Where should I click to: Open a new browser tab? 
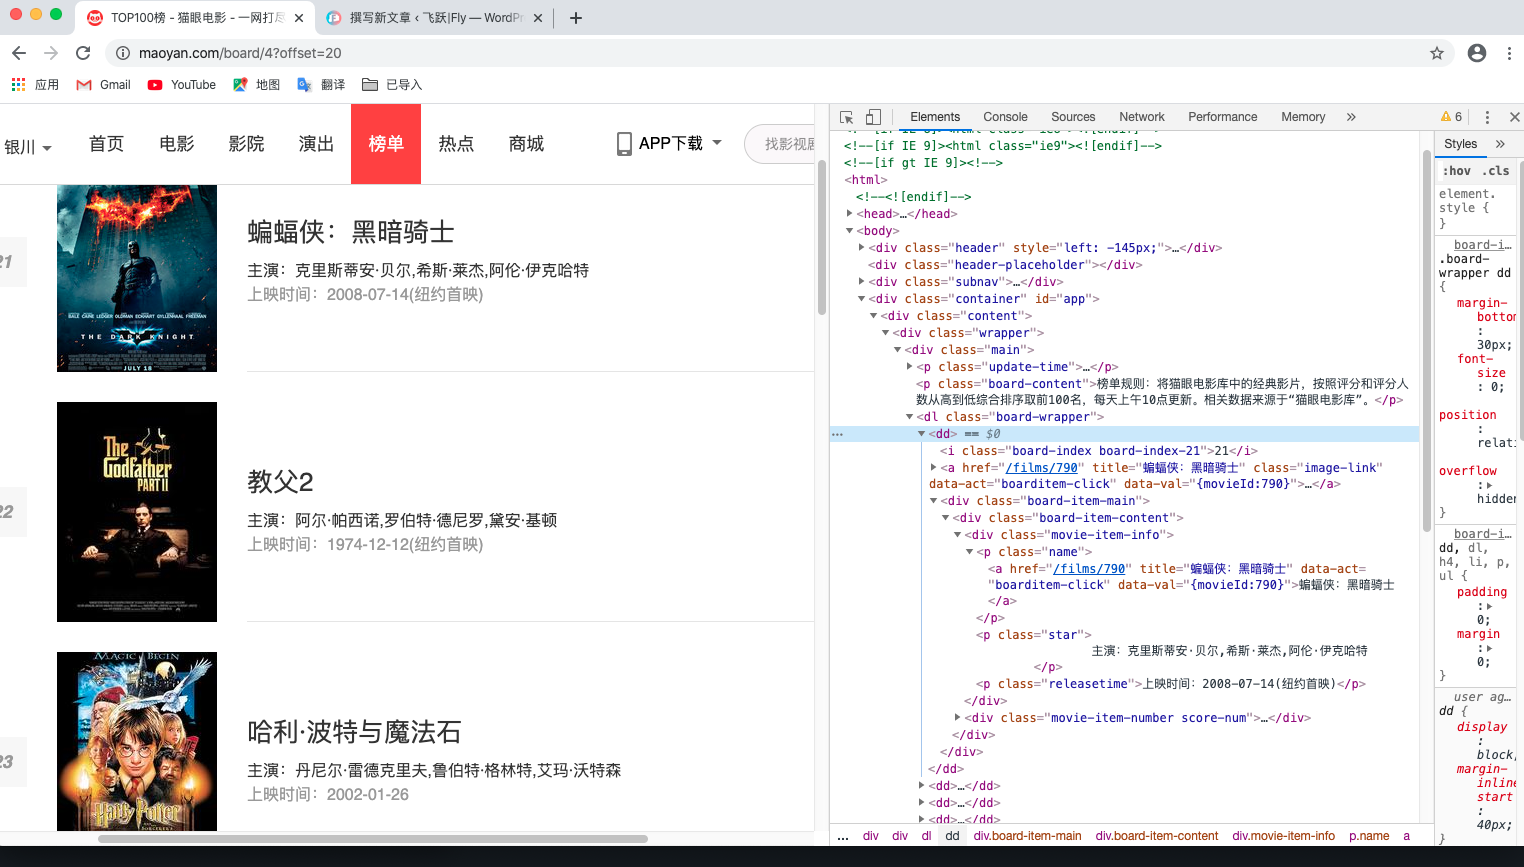[x=575, y=18]
